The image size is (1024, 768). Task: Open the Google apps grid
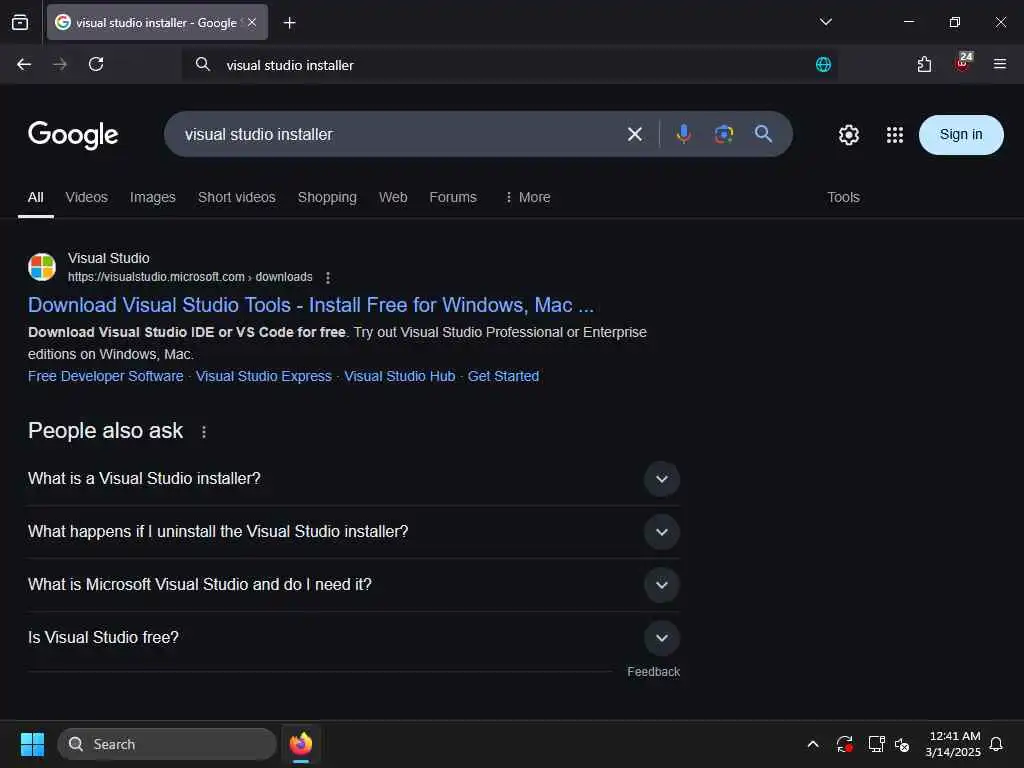pyautogui.click(x=895, y=135)
